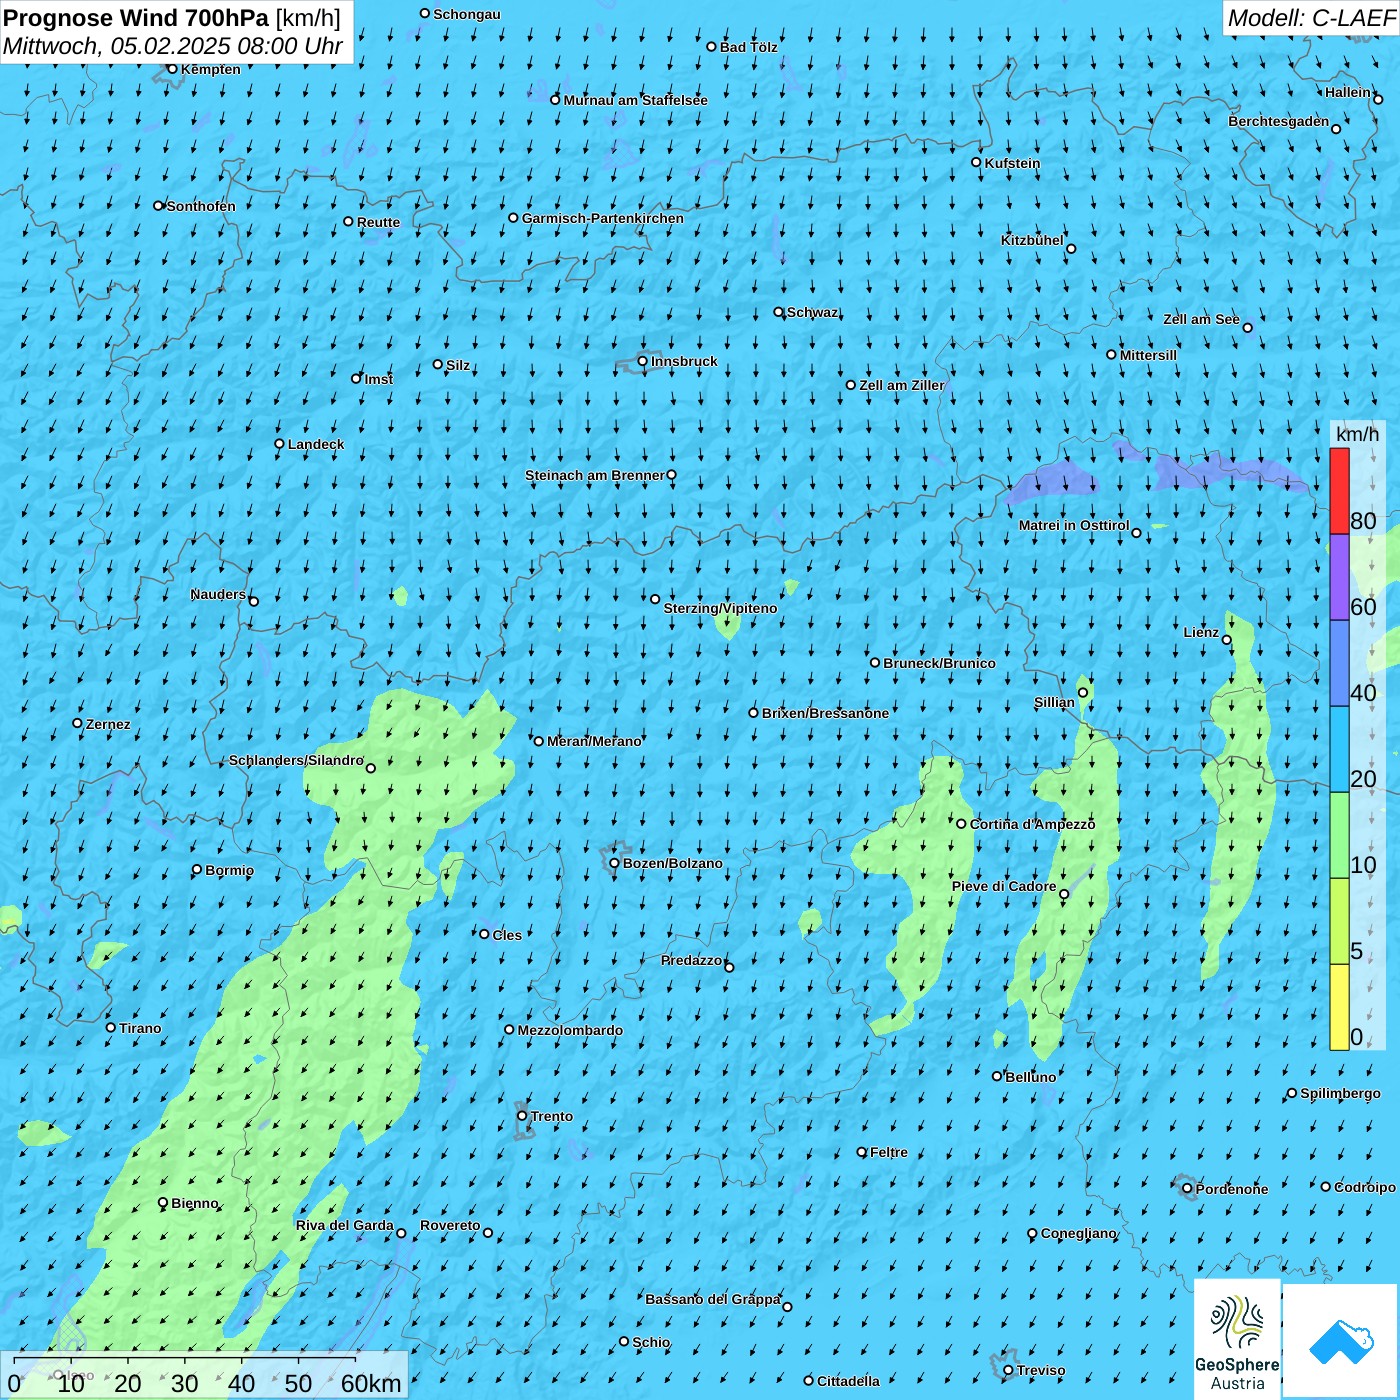Click the Schio label
The height and width of the screenshot is (1400, 1400).
coord(652,1342)
